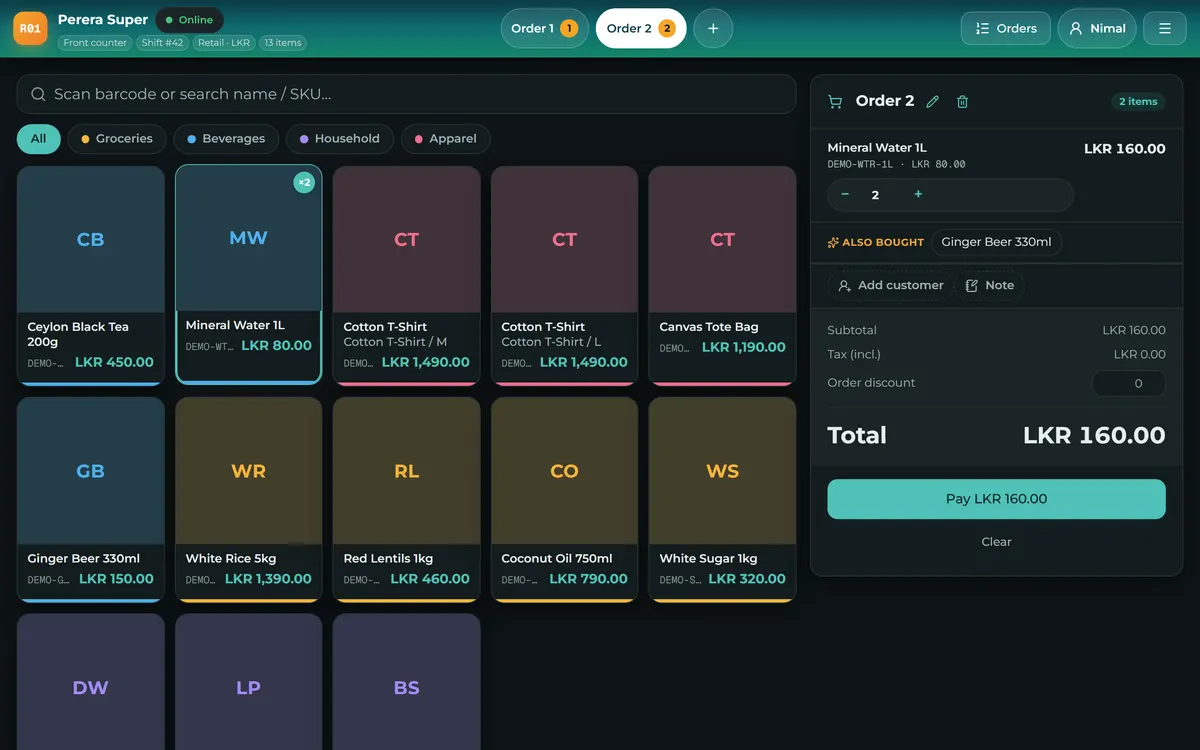Click the Tax LKR 0.00 value
This screenshot has width=1200, height=750.
pyautogui.click(x=1139, y=354)
